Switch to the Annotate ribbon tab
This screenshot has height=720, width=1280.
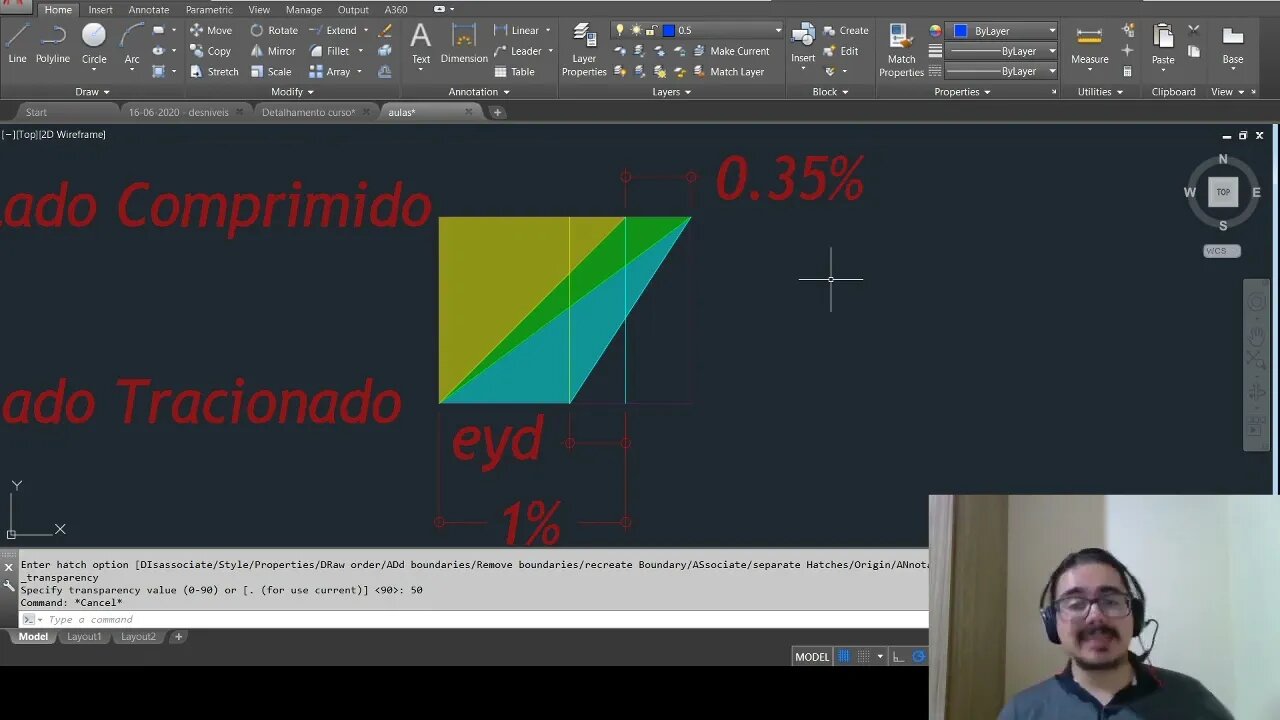(x=149, y=10)
